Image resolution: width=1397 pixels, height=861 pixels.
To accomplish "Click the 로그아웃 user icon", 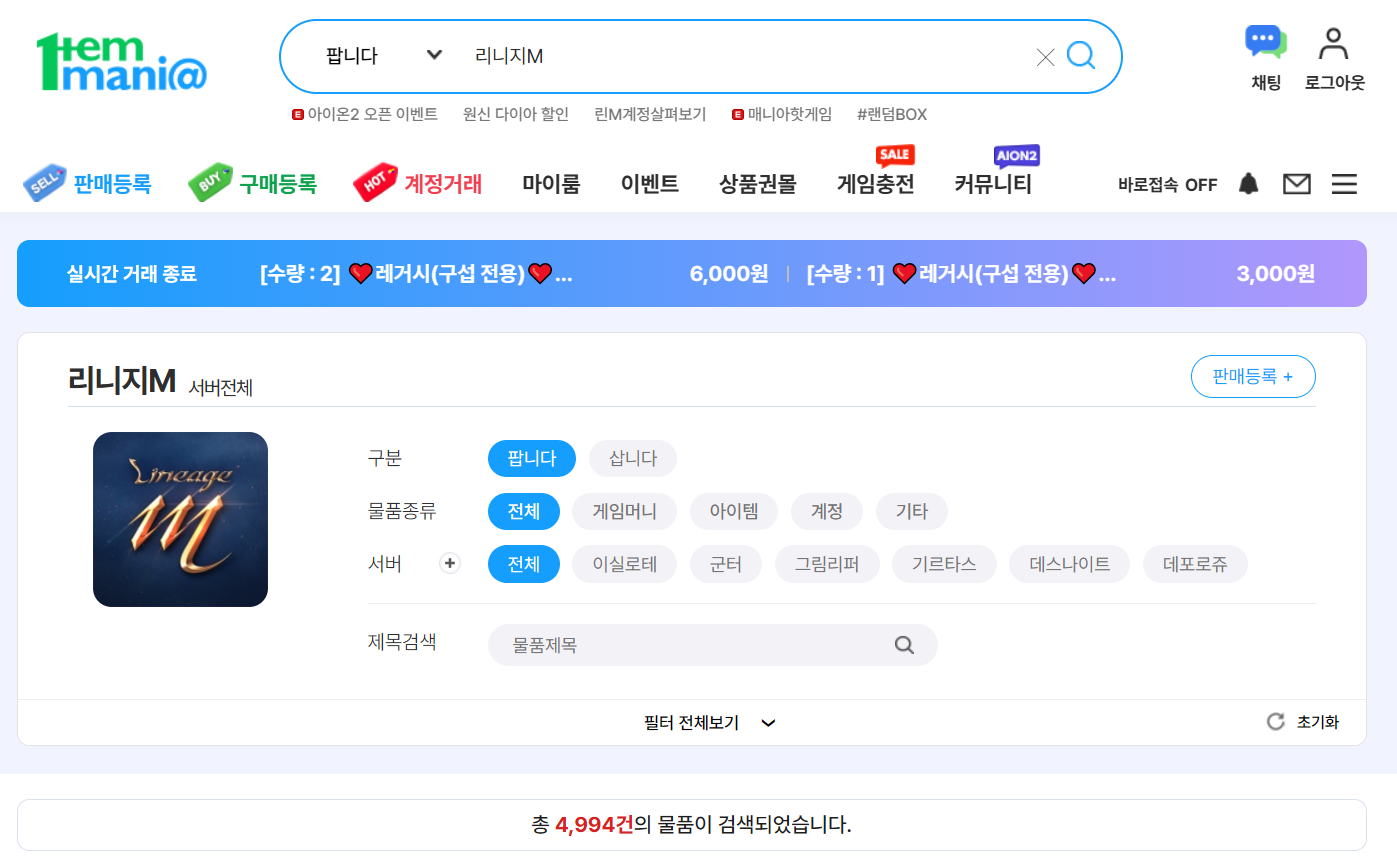I will (1334, 59).
